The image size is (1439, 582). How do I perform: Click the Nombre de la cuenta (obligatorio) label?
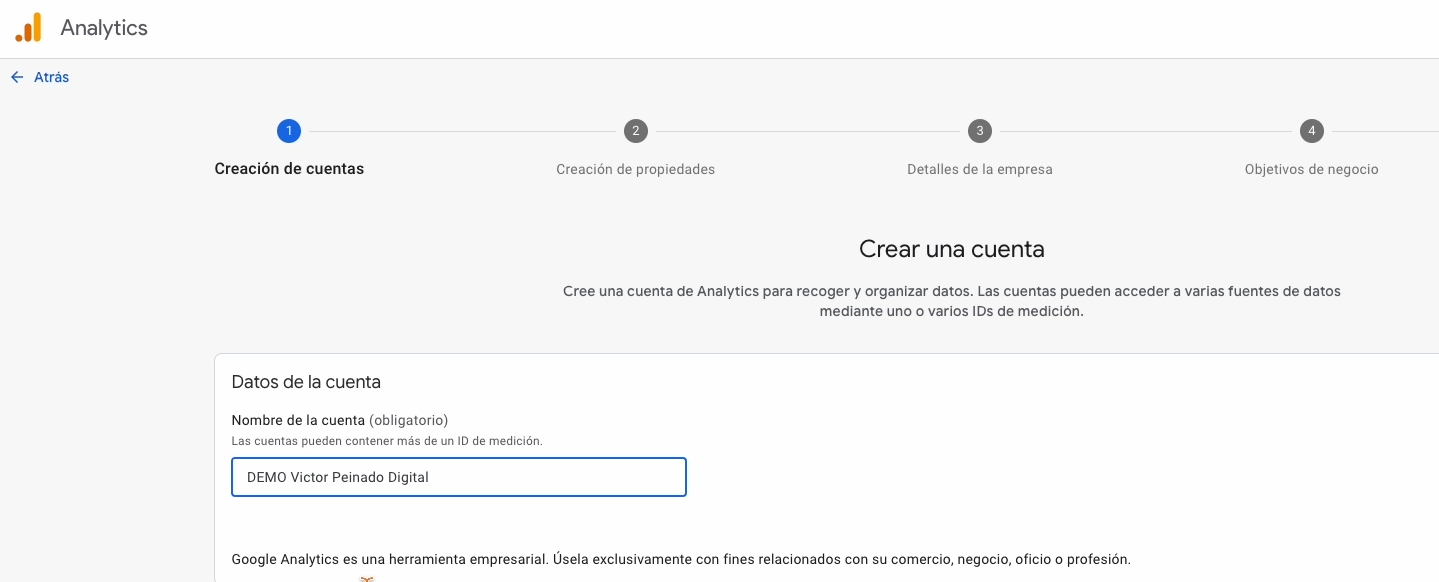340,420
